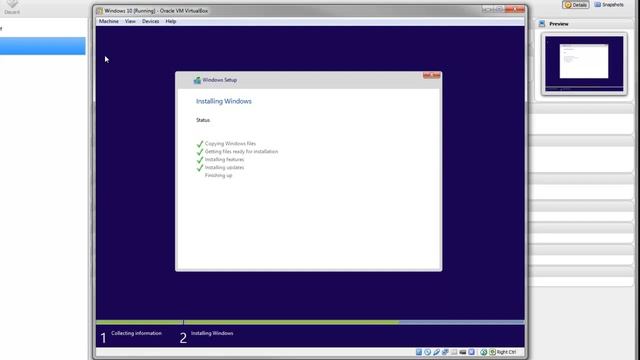Click the "Installing Windows" heading
The image size is (640, 360).
tap(224, 101)
